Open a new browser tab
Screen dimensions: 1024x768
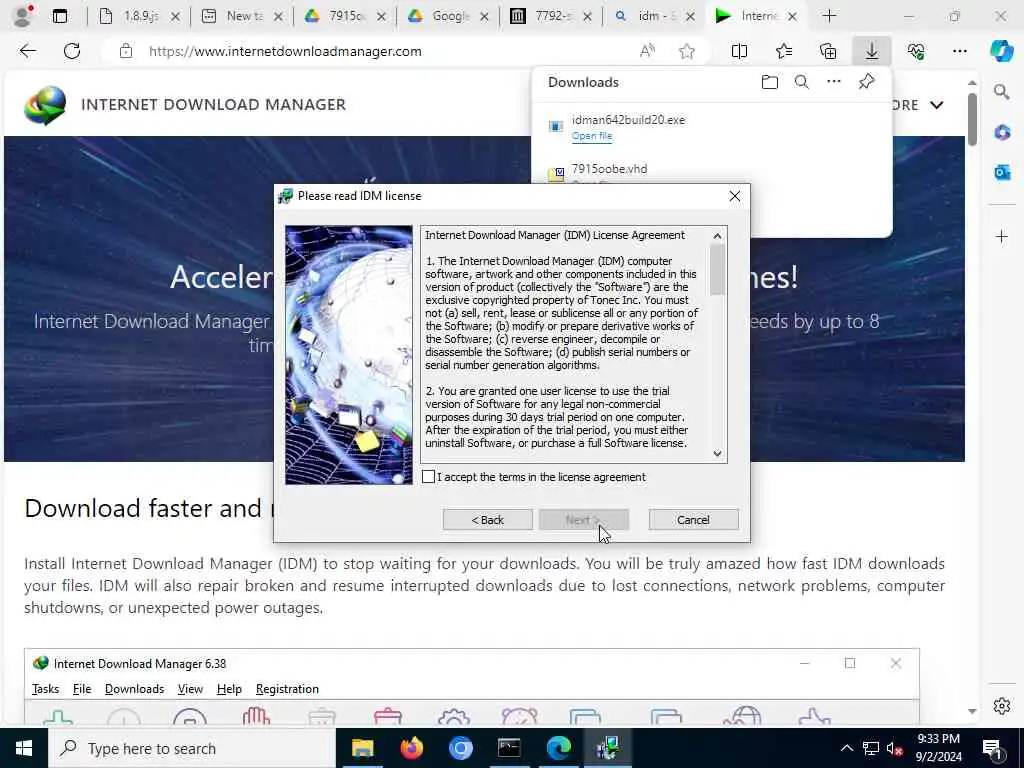[829, 16]
